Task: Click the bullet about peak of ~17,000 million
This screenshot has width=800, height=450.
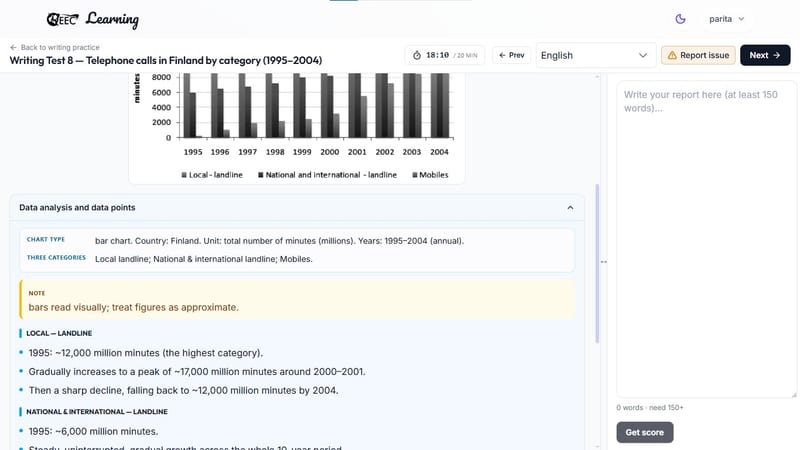Action: (197, 372)
